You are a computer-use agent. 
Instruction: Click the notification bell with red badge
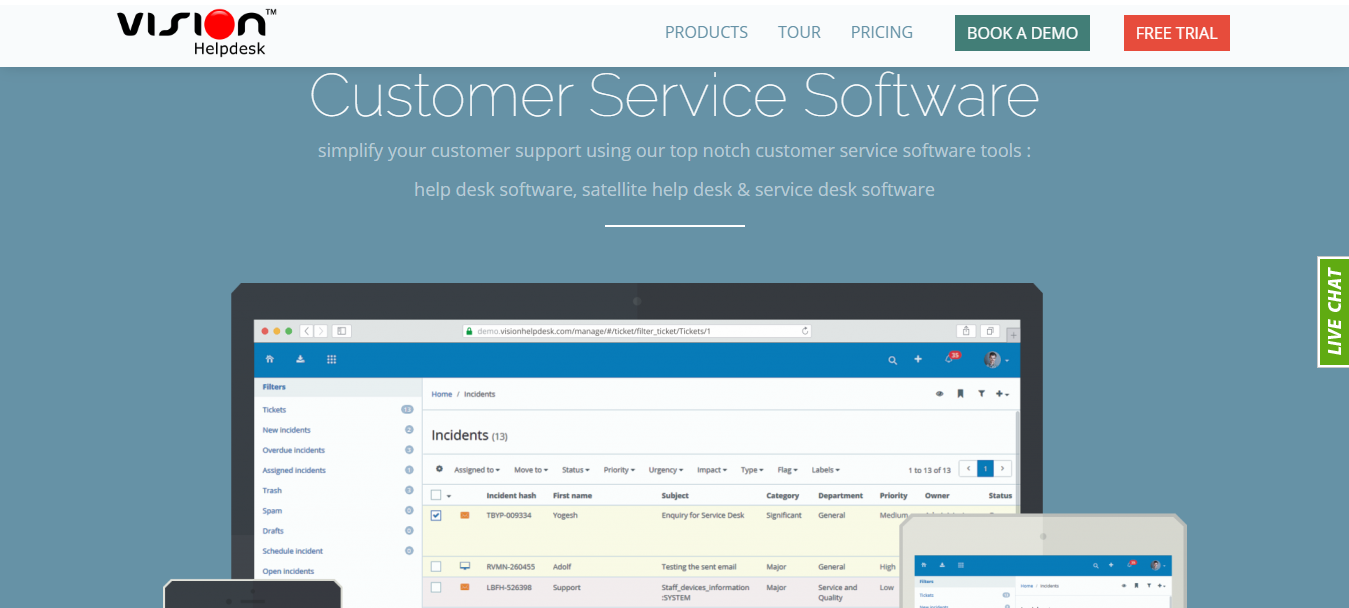(x=950, y=359)
